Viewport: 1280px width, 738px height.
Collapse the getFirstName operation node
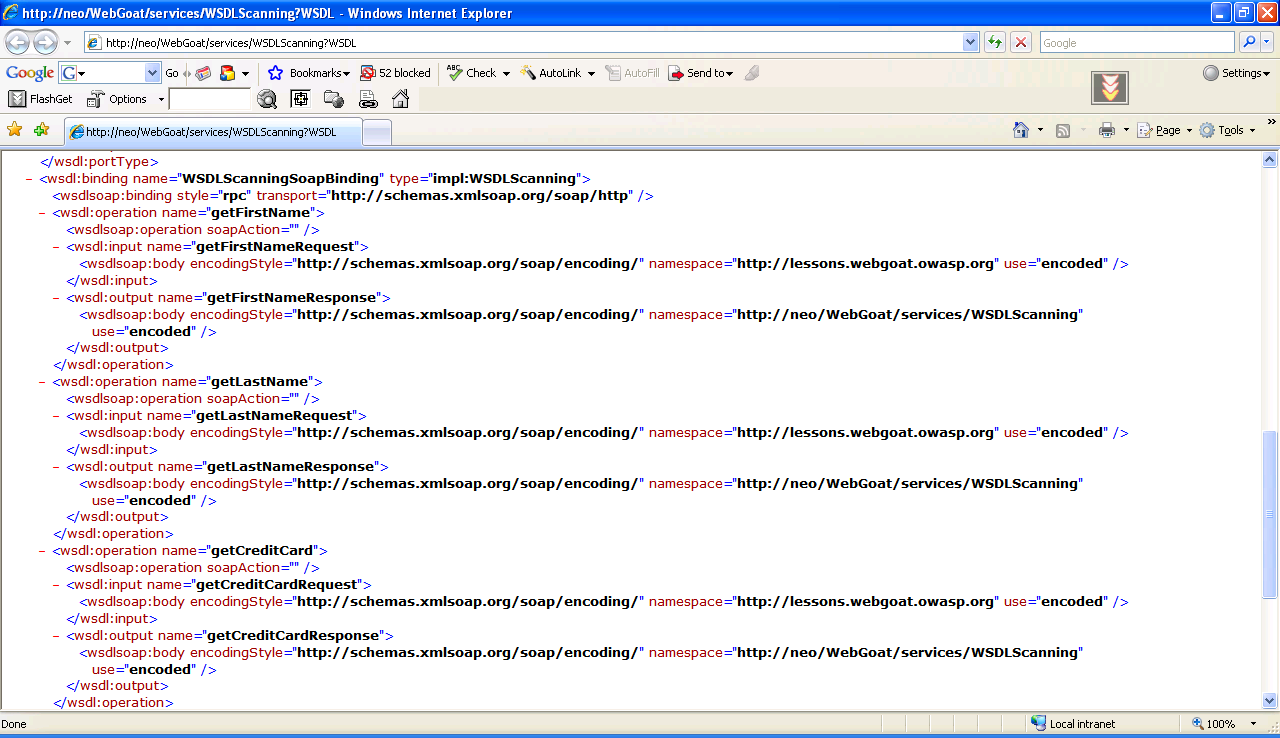[x=42, y=213]
